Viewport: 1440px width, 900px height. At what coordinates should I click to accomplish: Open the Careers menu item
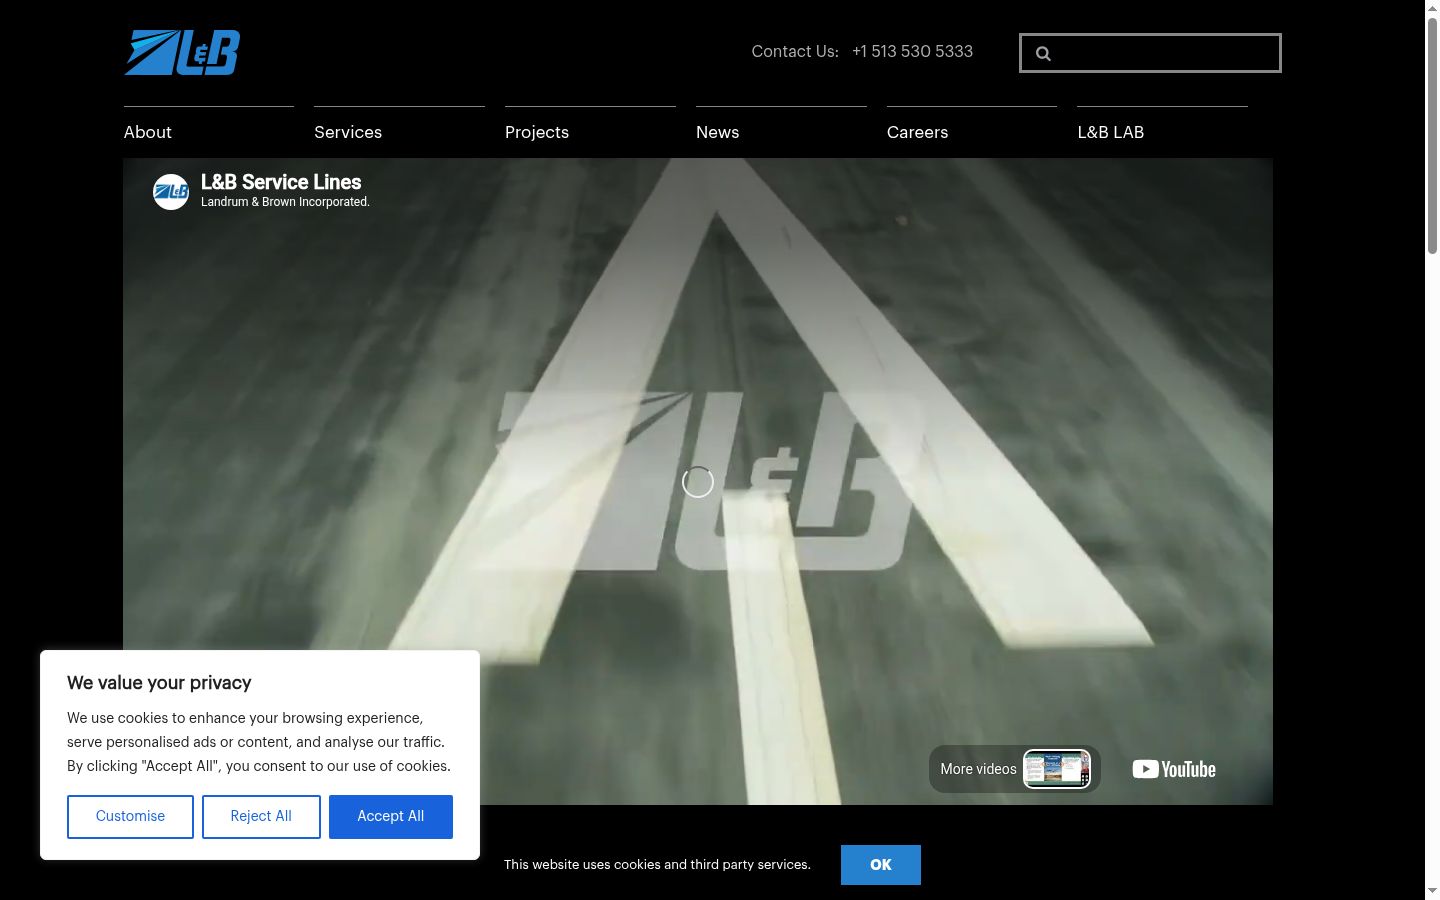(917, 132)
